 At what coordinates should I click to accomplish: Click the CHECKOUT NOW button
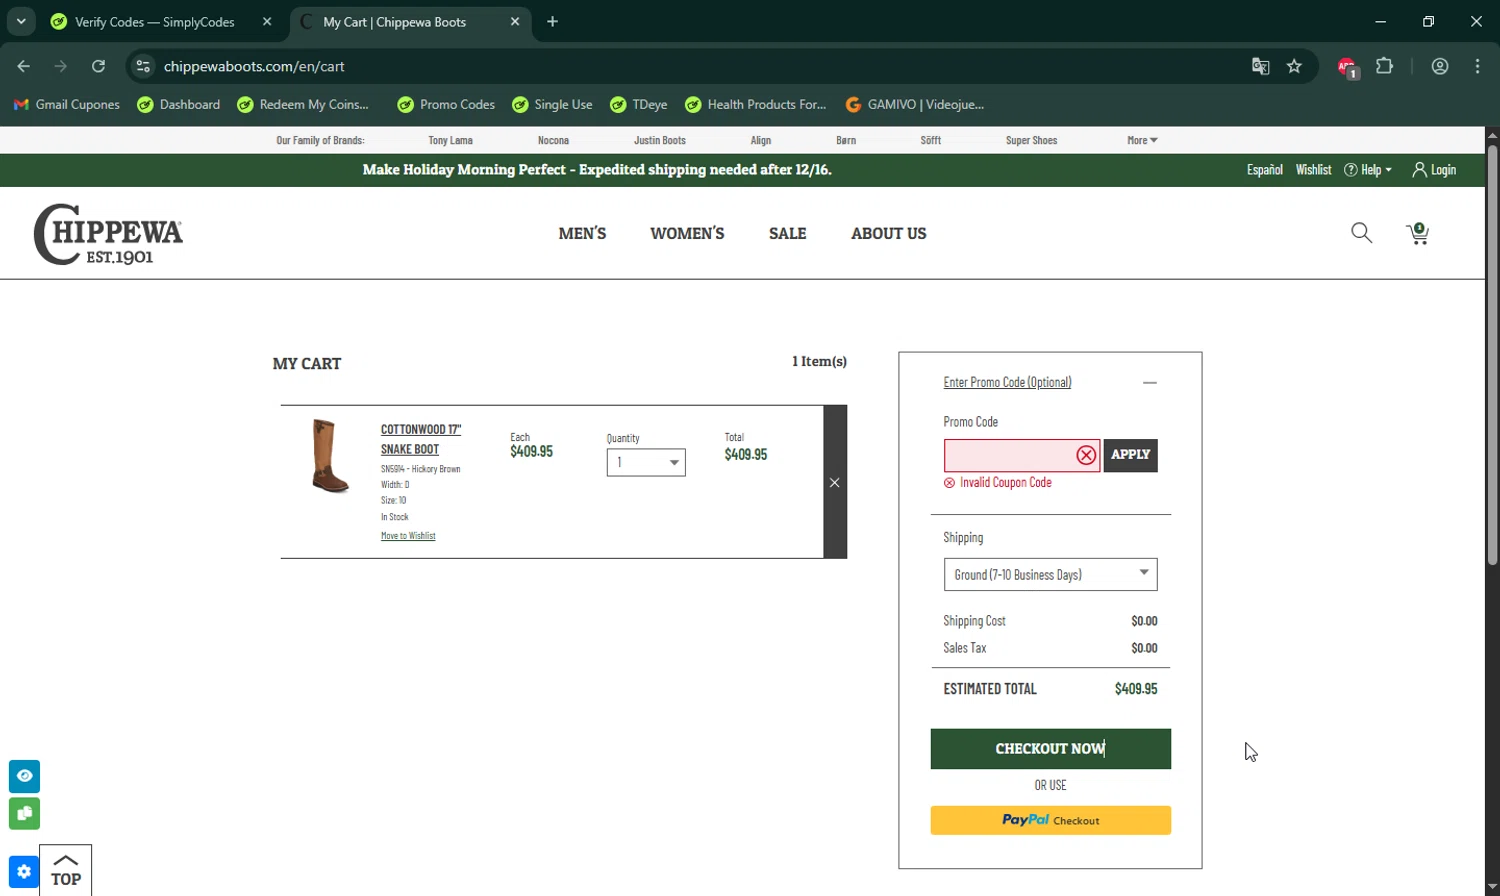(x=1050, y=749)
